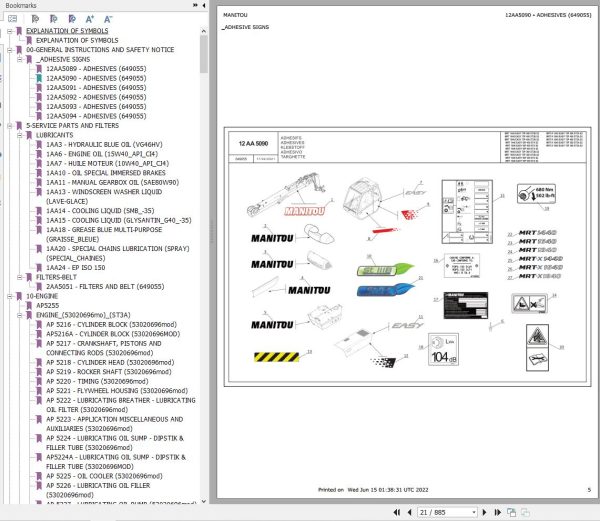600x521 pixels.
Task: Click the previous view icon in bottom bar
Action: click(x=511, y=512)
